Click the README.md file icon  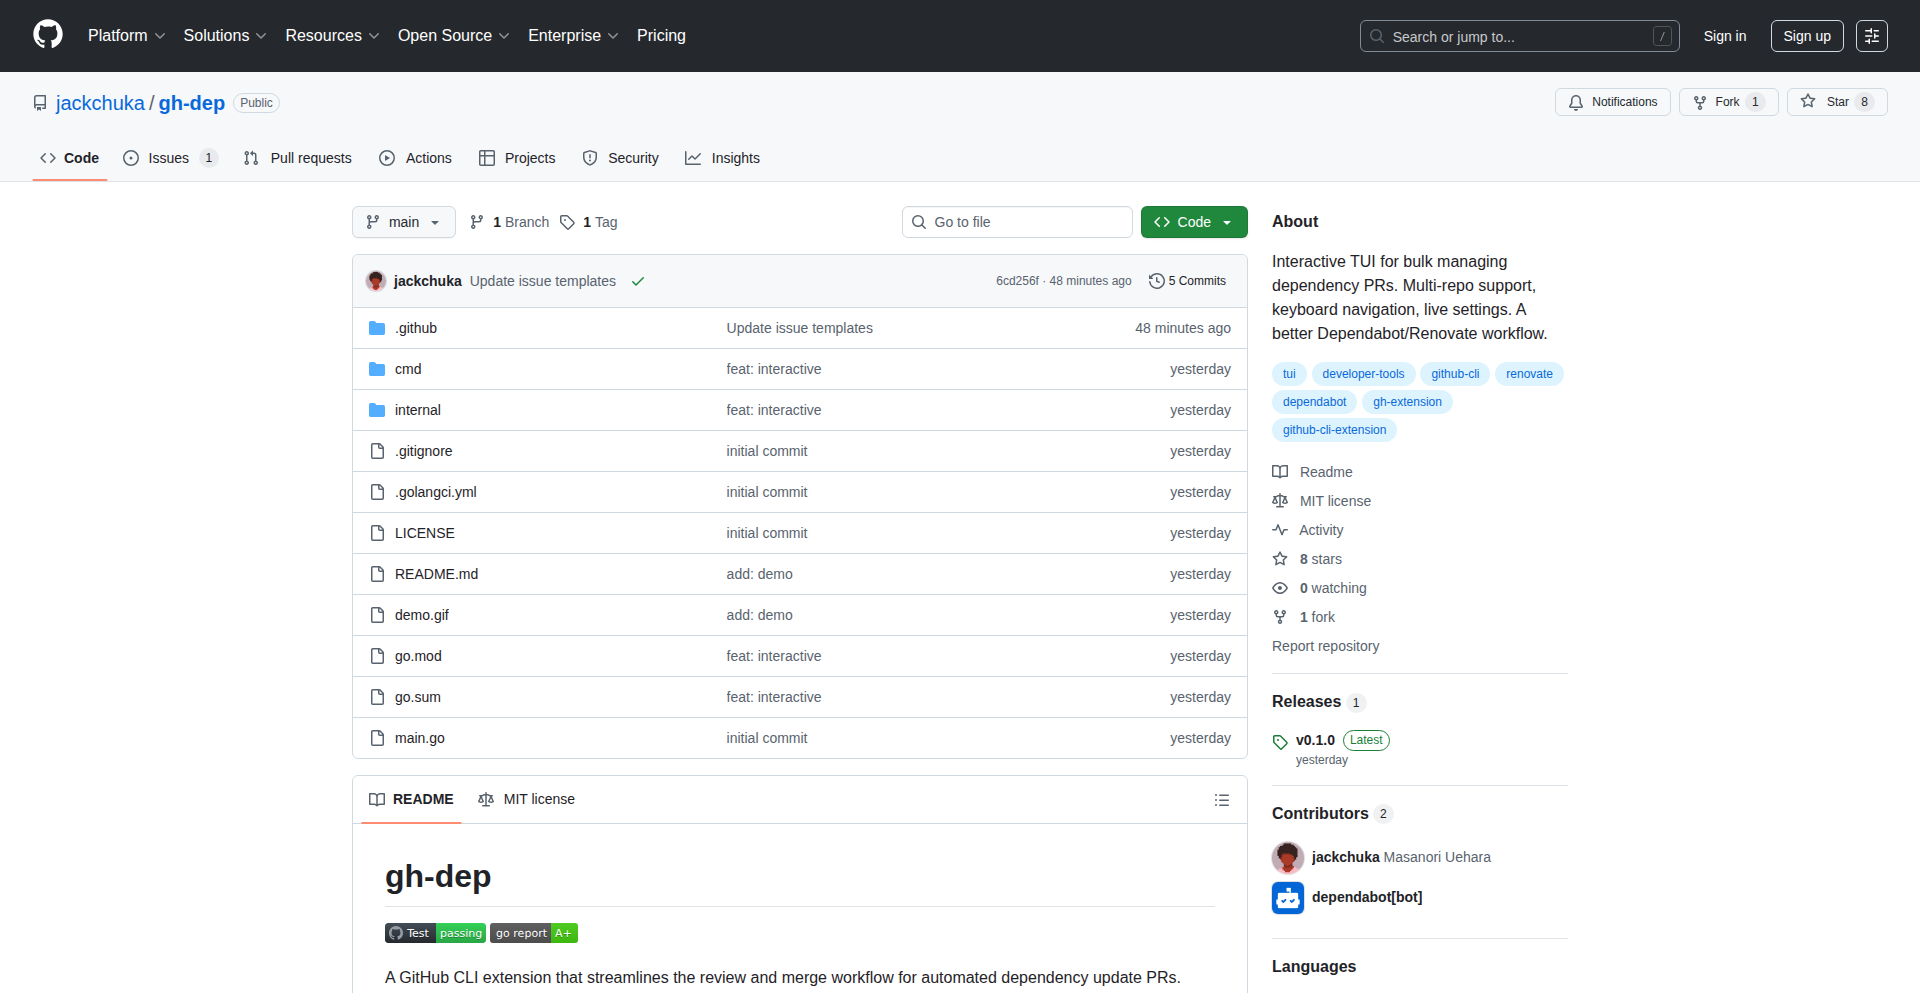point(377,574)
